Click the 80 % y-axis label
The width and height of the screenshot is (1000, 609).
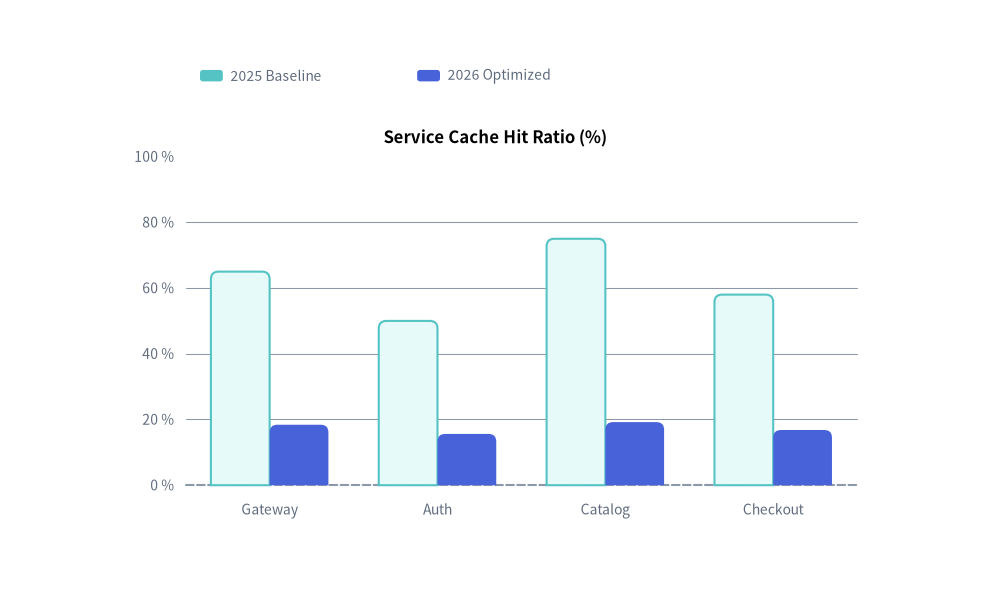click(158, 223)
